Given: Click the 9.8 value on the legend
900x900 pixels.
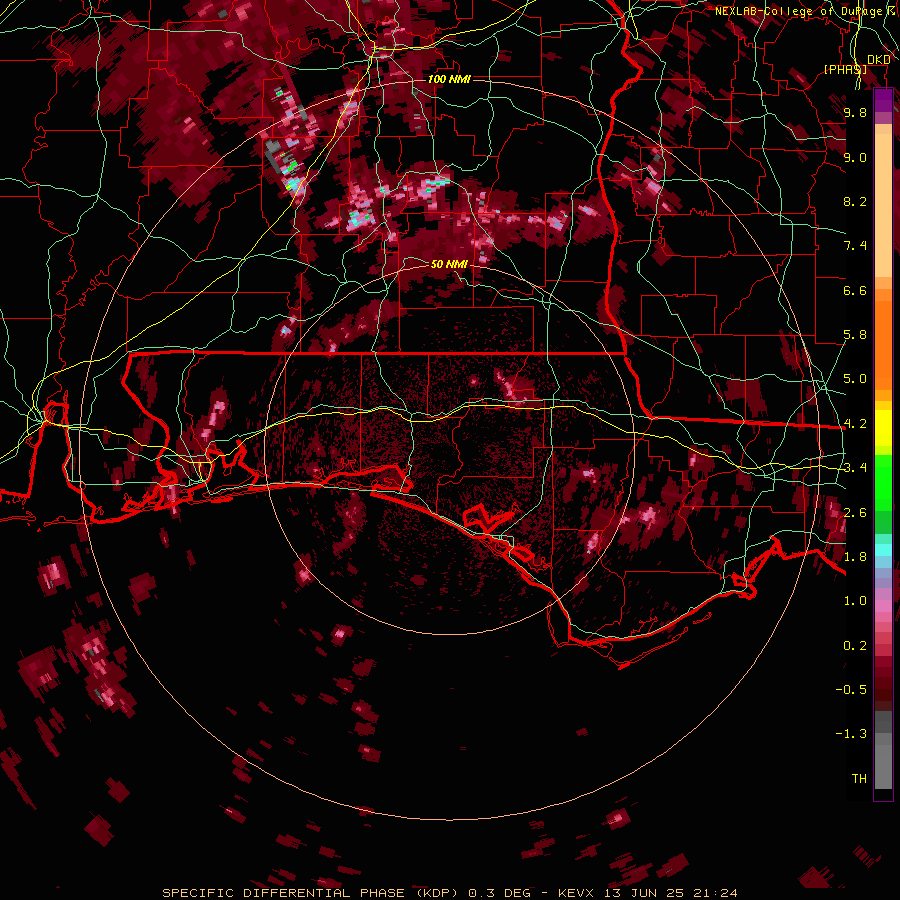Looking at the screenshot, I should (855, 113).
